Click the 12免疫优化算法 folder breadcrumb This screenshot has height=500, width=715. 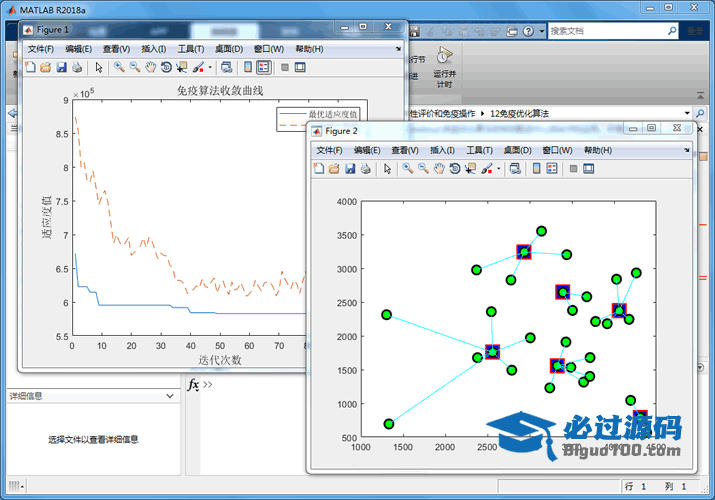click(519, 114)
